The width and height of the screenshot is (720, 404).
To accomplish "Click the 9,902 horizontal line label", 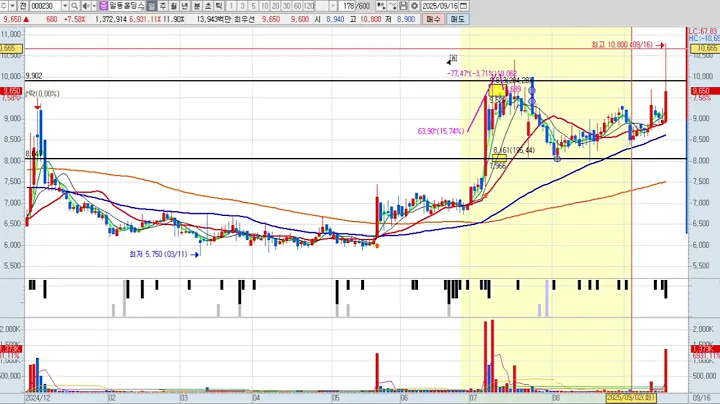I will coord(34,76).
